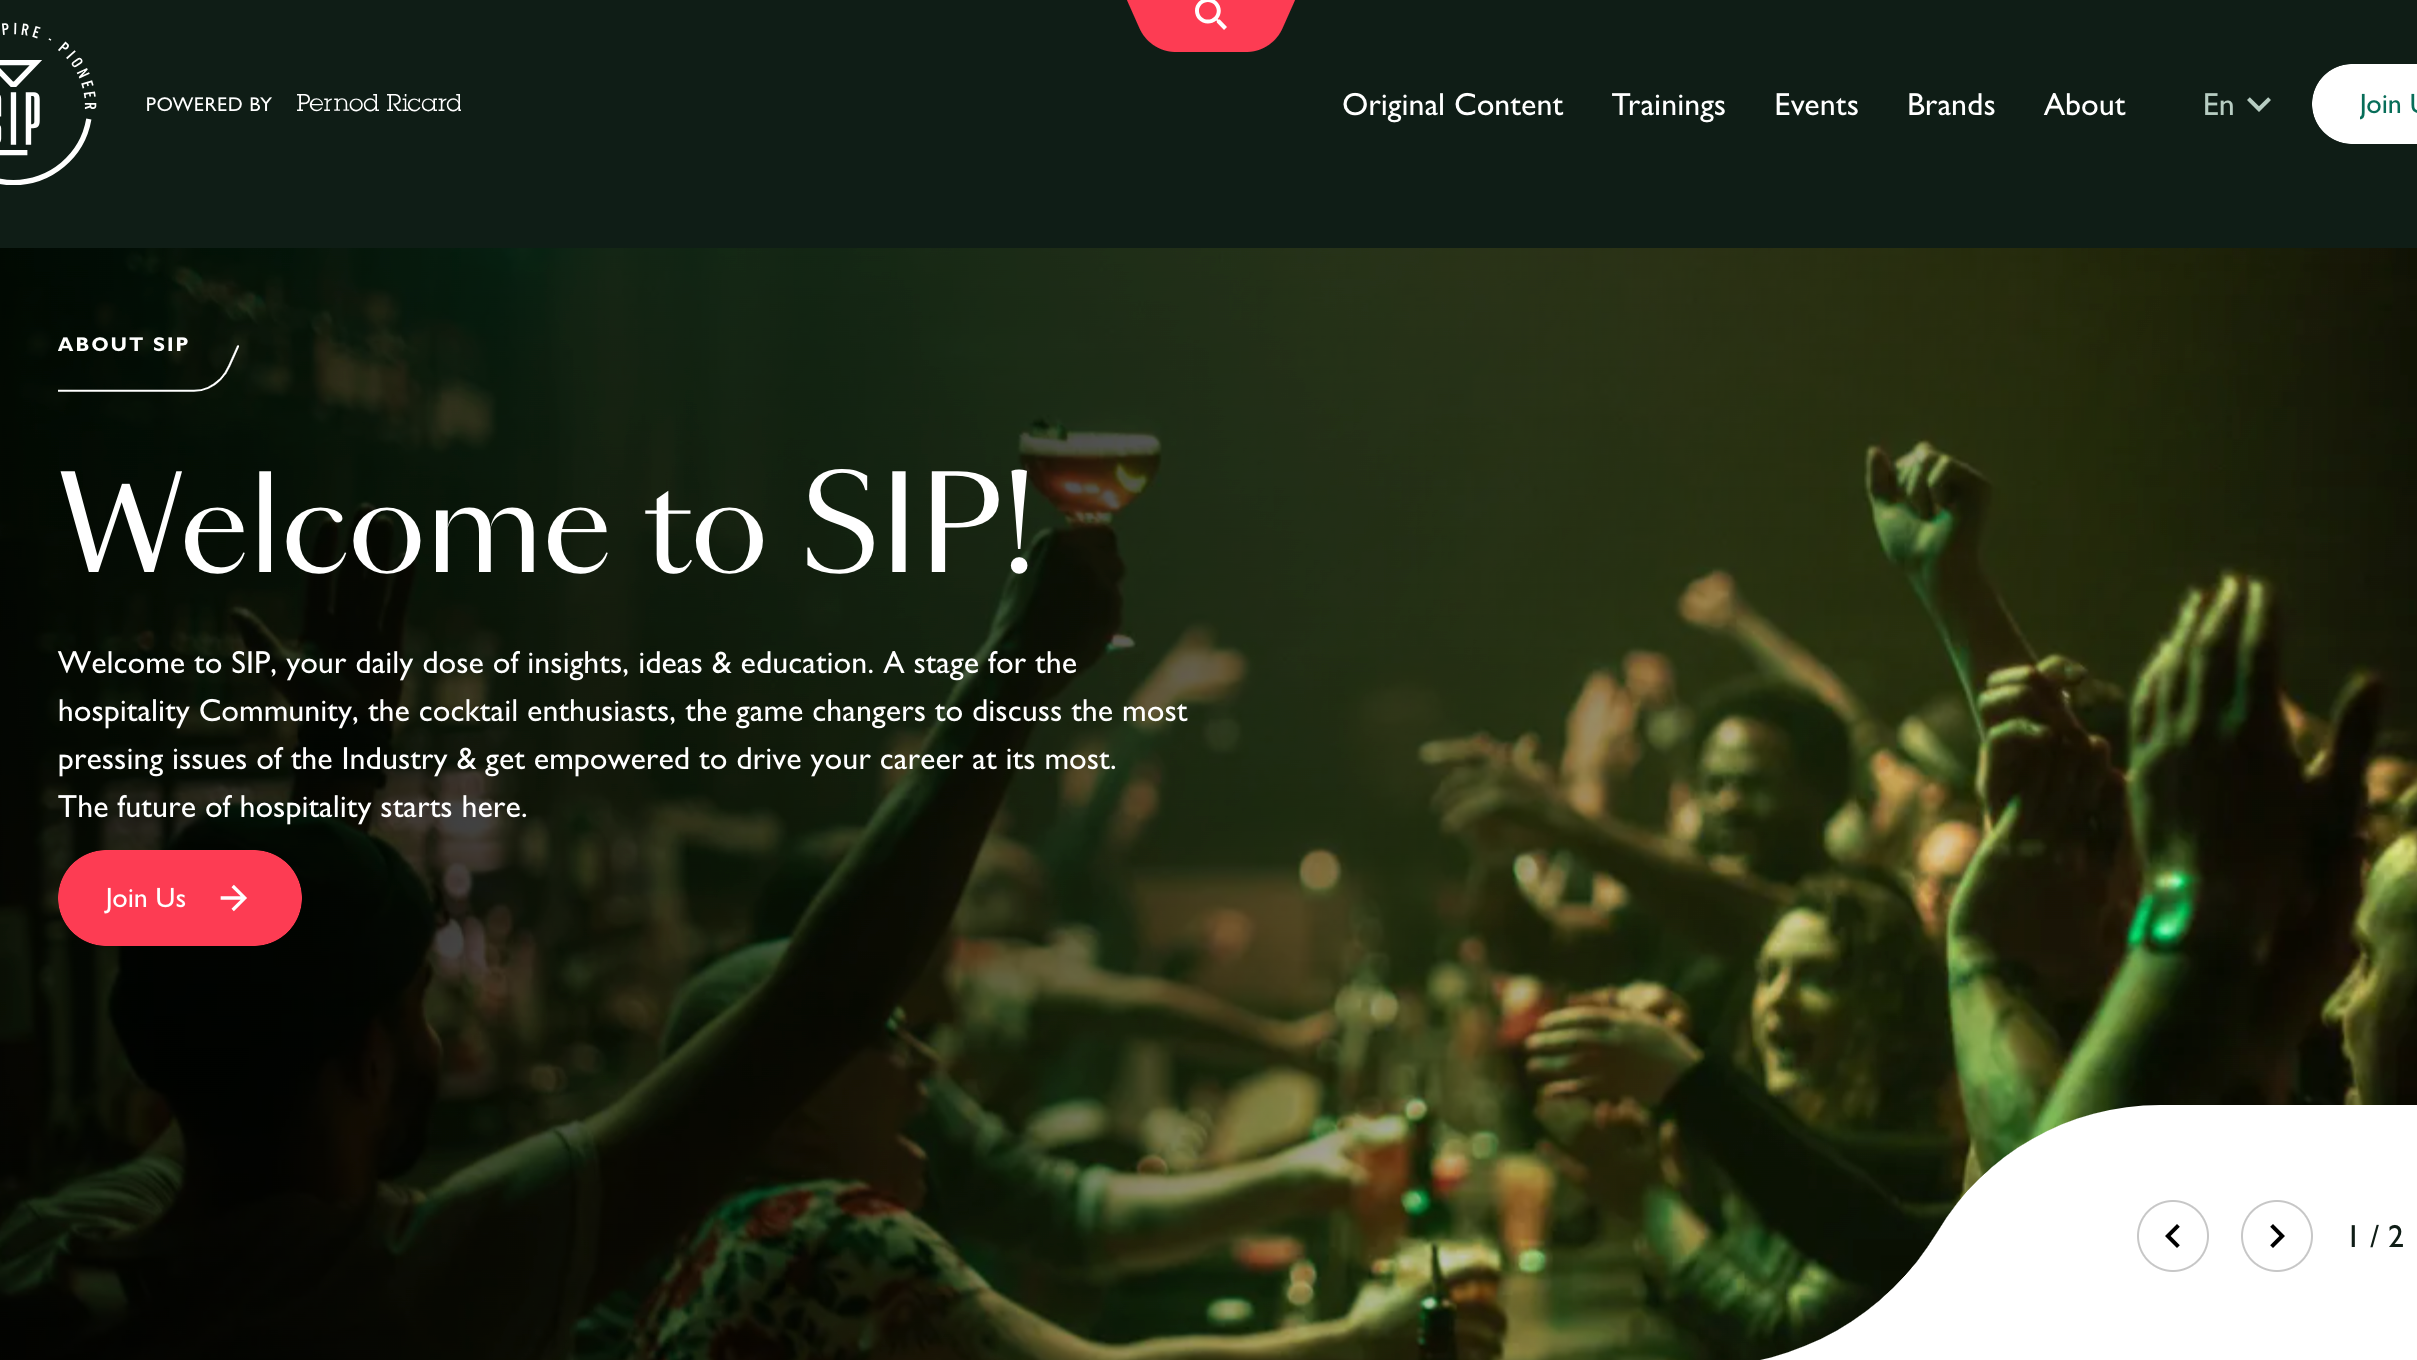Go to the About page
Screen dimensions: 2417x1360
[x=2084, y=105]
